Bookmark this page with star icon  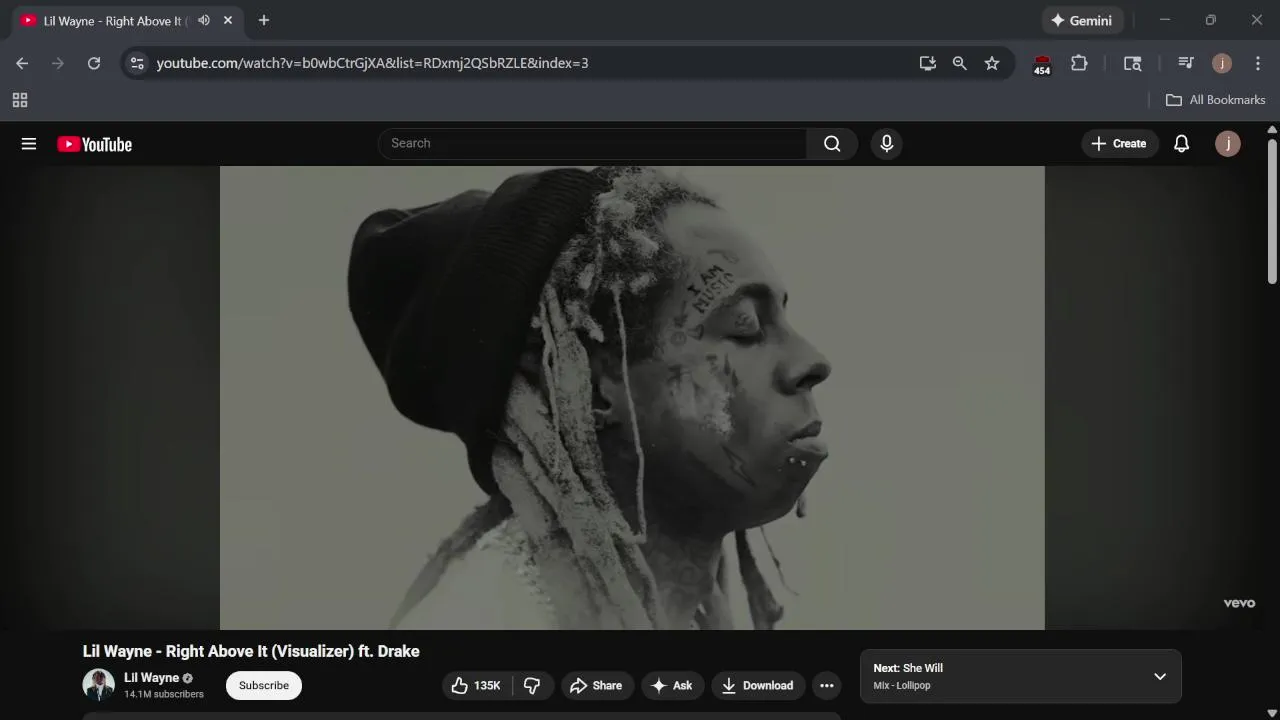click(x=992, y=63)
